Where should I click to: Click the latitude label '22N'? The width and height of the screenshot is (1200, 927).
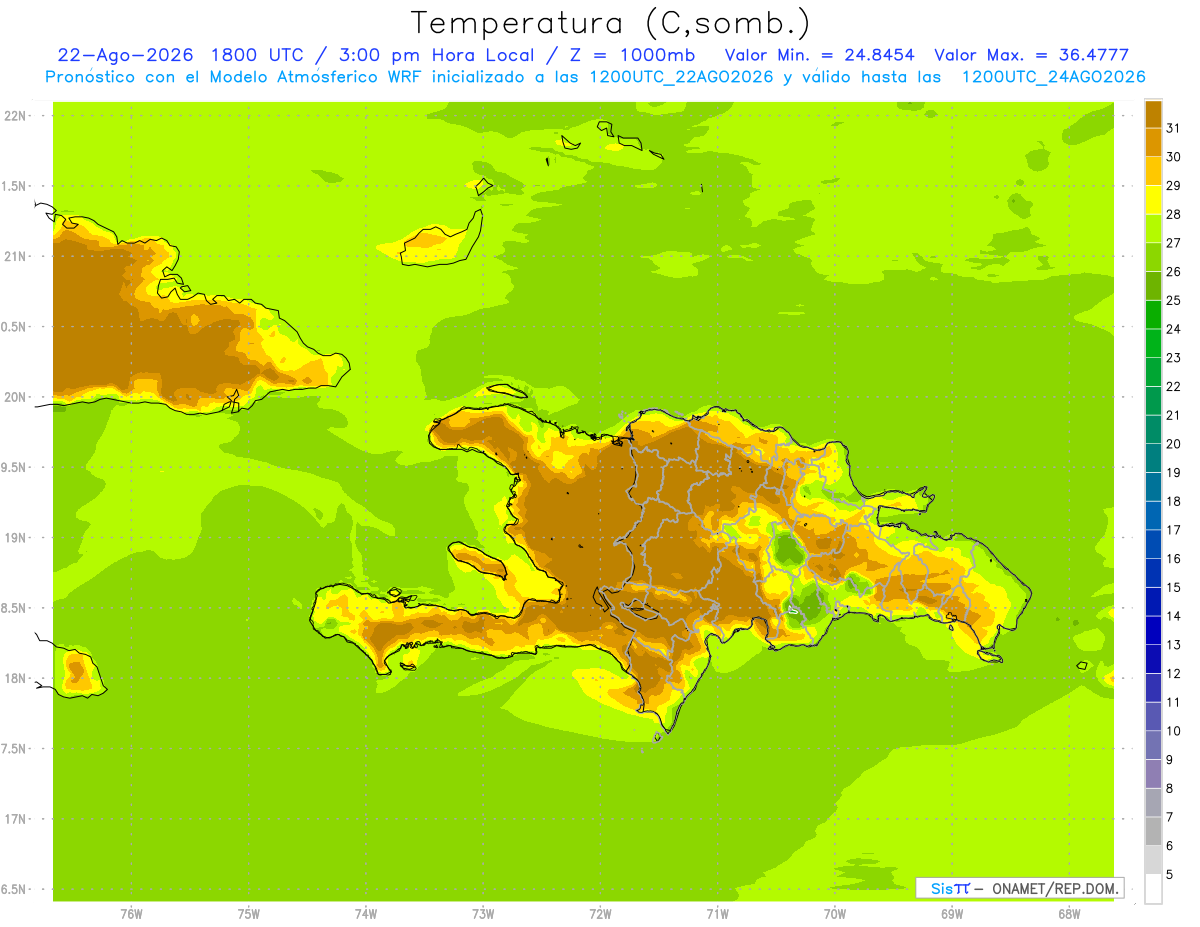(15, 116)
